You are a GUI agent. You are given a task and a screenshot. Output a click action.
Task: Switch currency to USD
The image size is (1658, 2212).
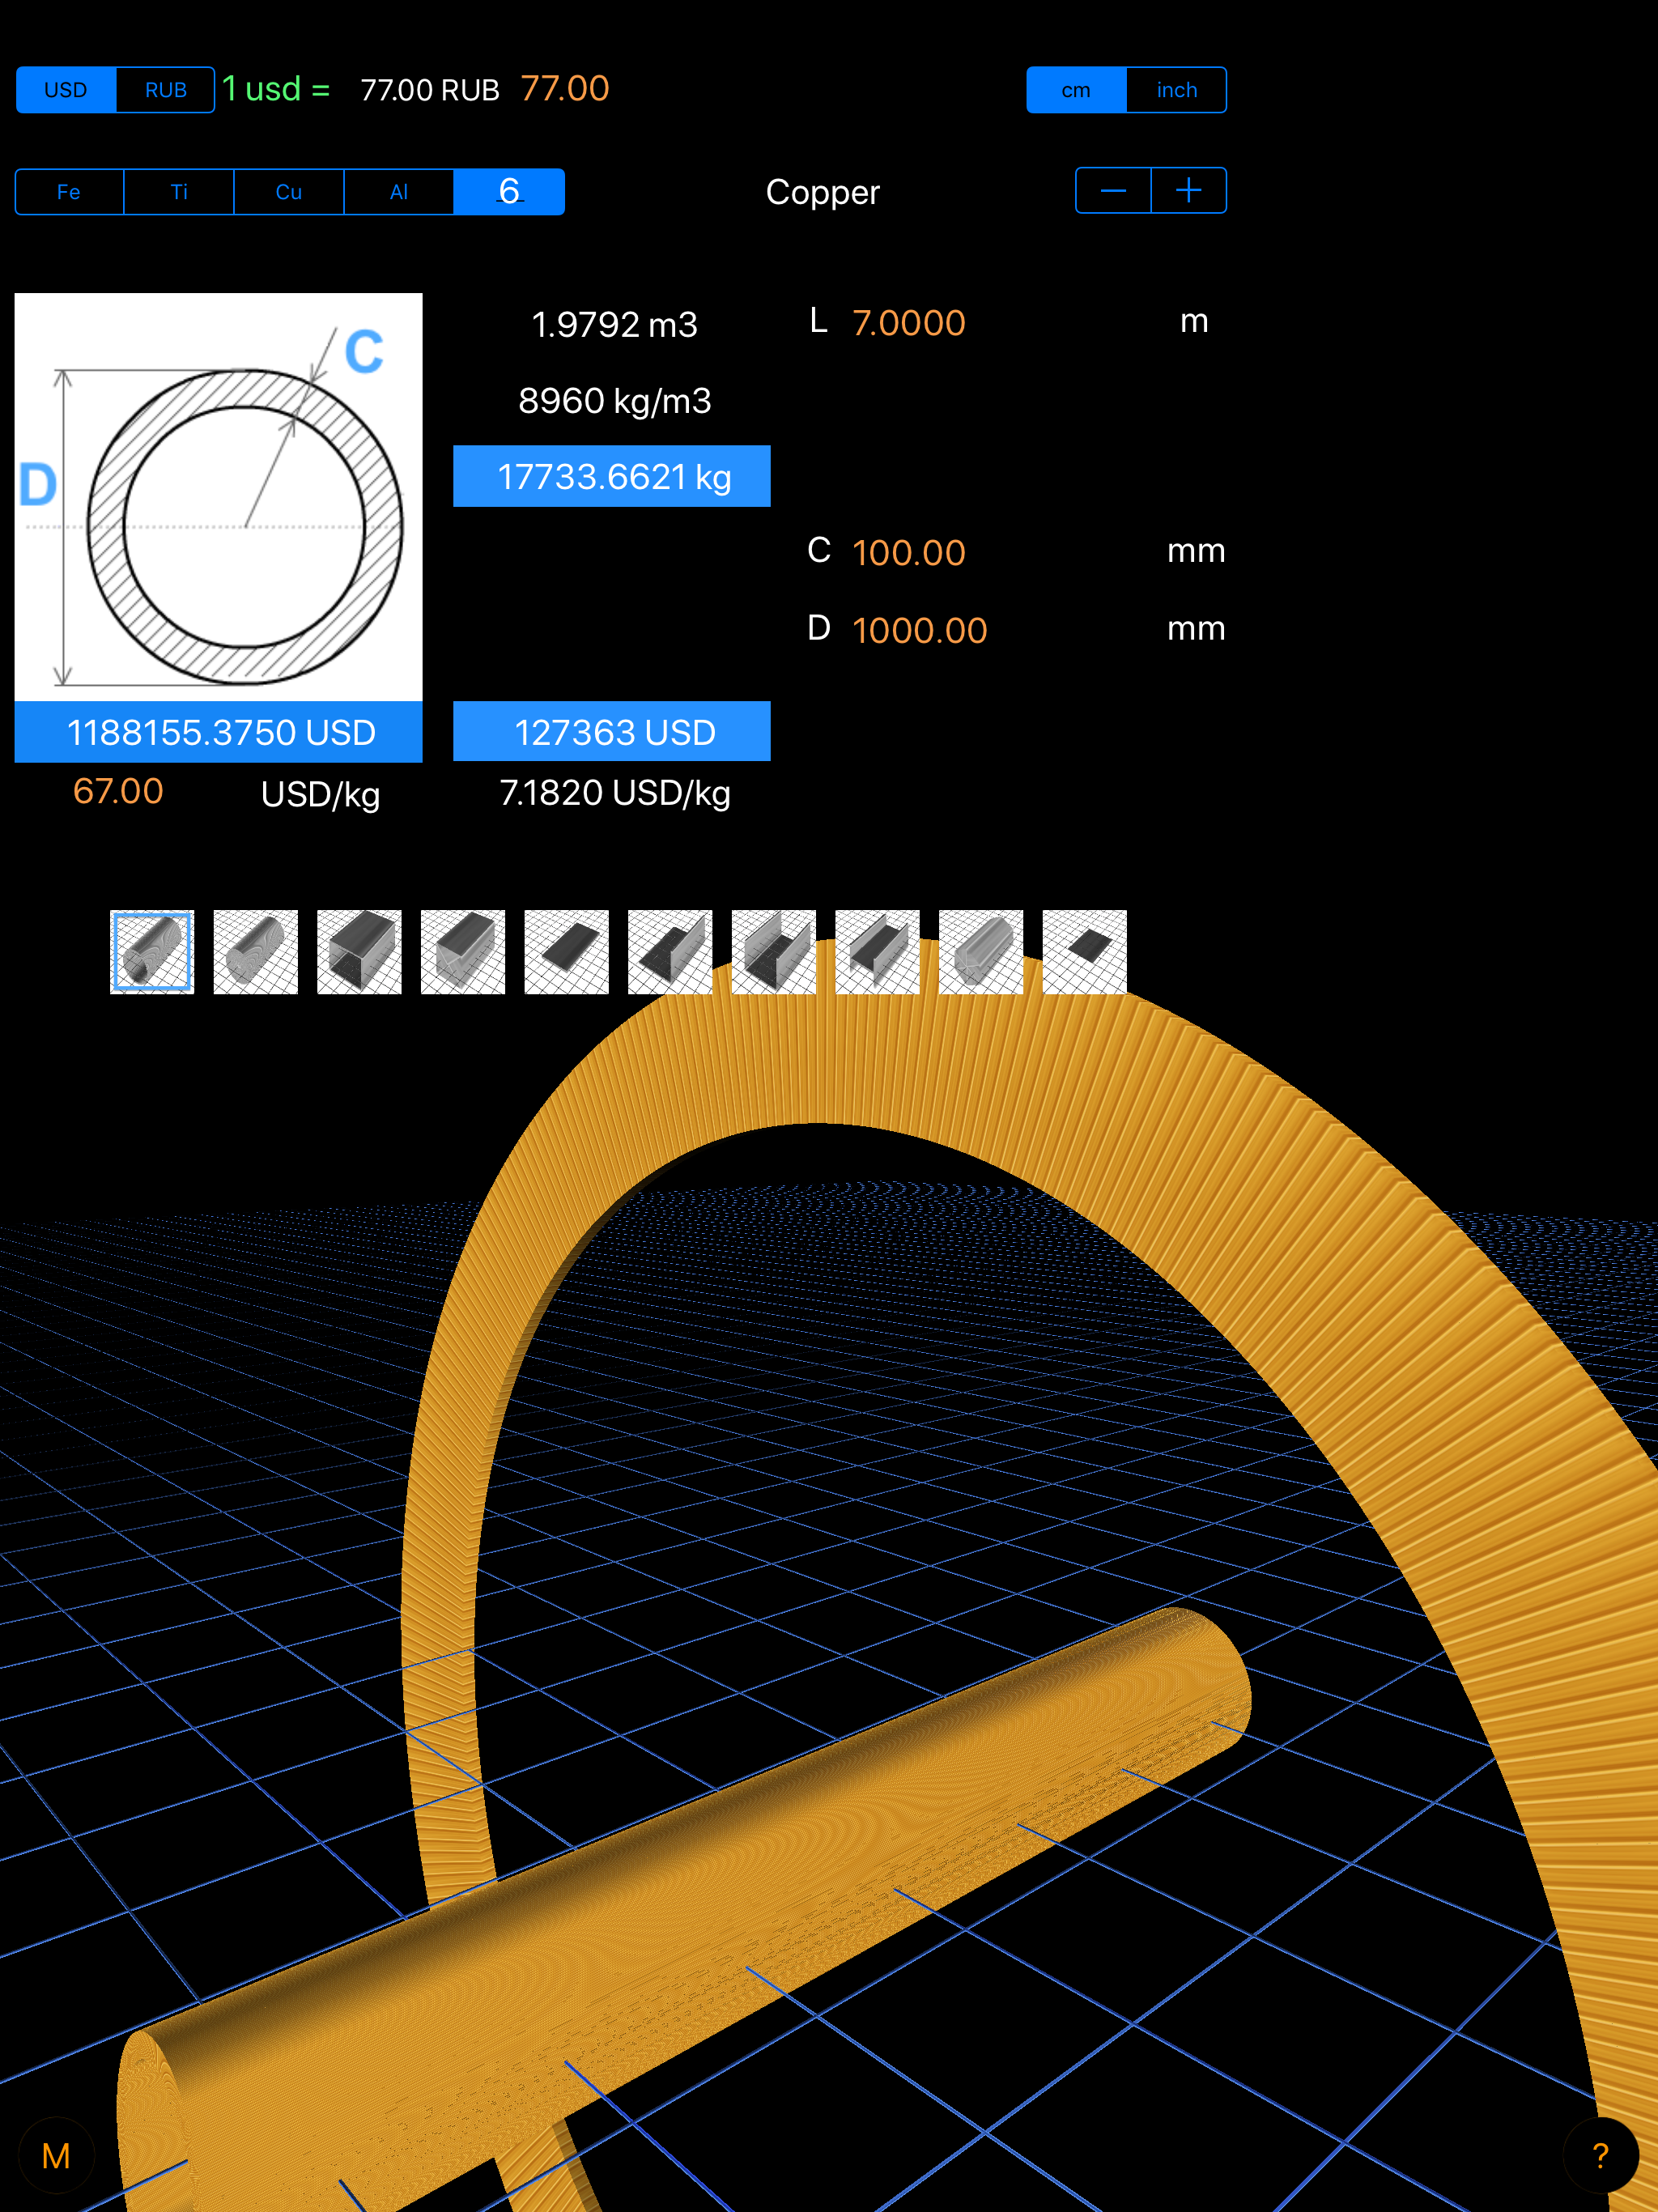[66, 90]
